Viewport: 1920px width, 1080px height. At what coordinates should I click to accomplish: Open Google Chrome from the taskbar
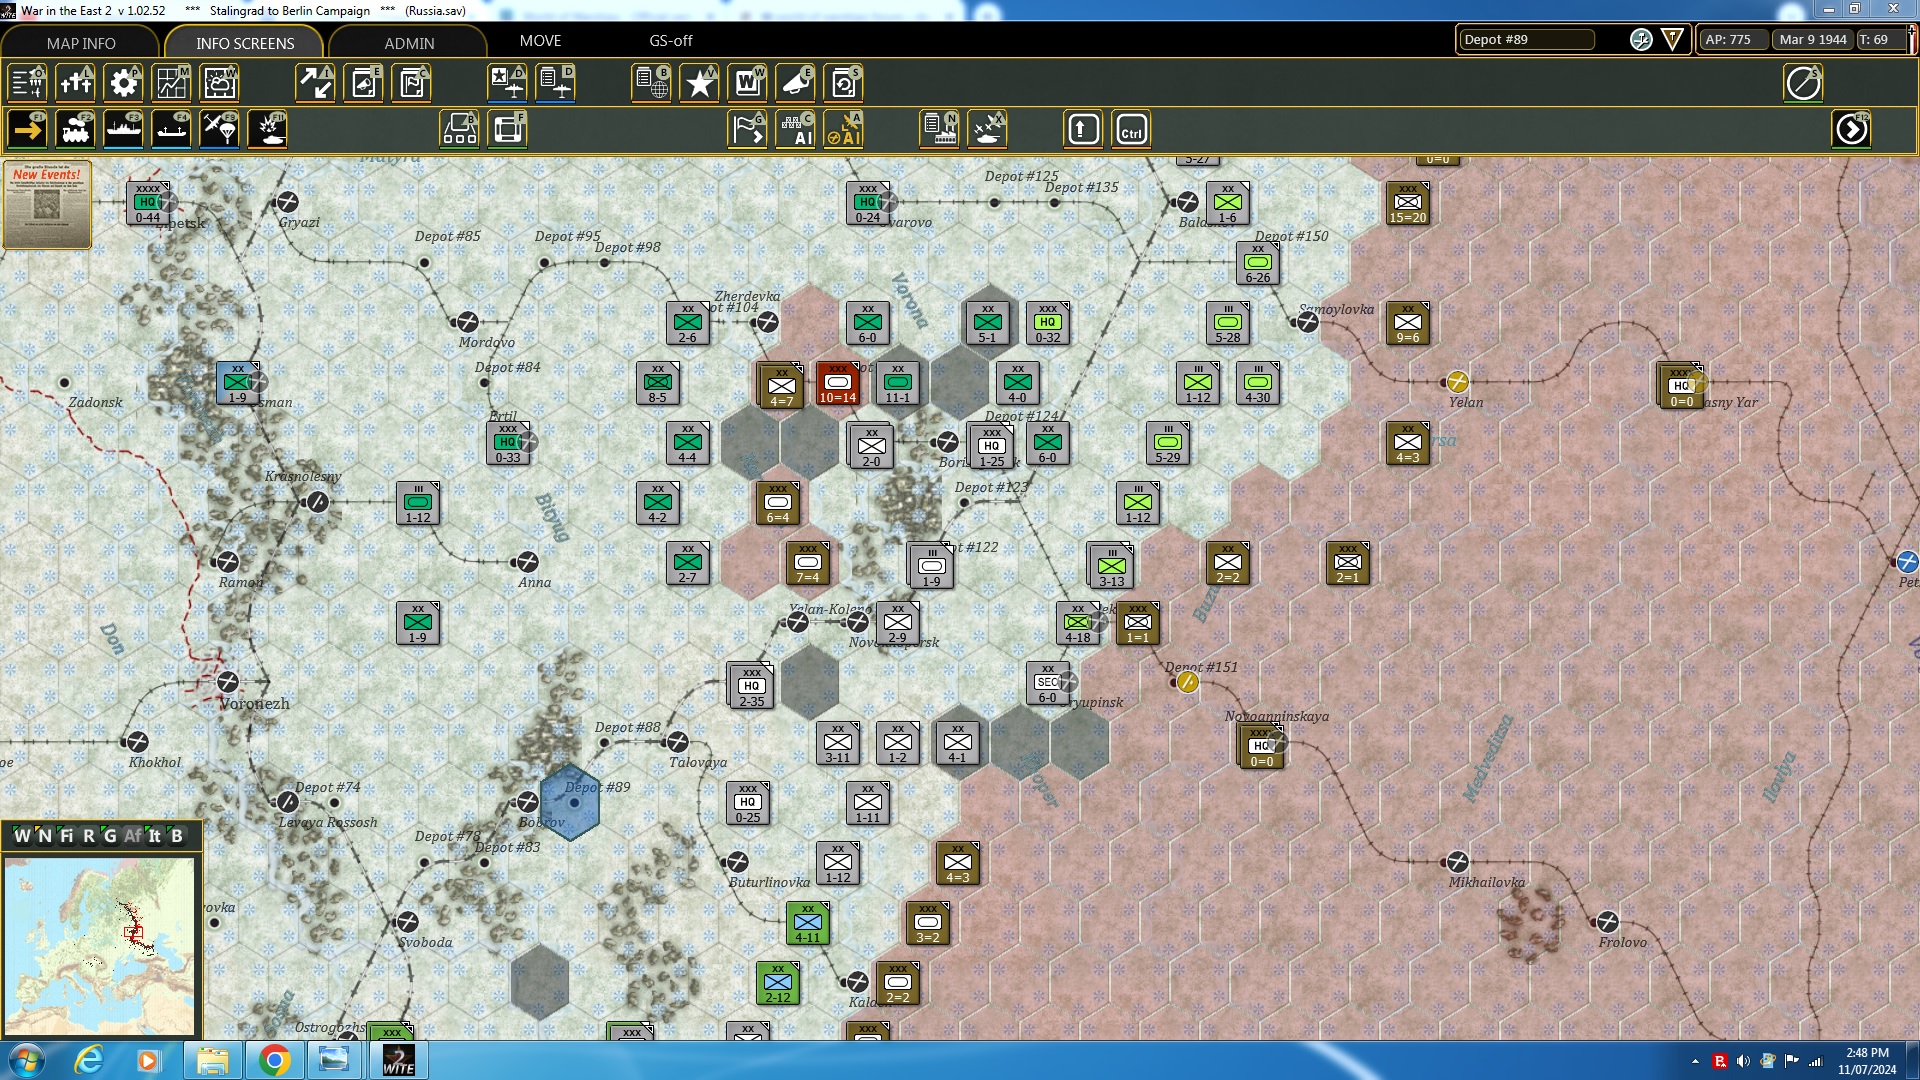click(x=274, y=1060)
